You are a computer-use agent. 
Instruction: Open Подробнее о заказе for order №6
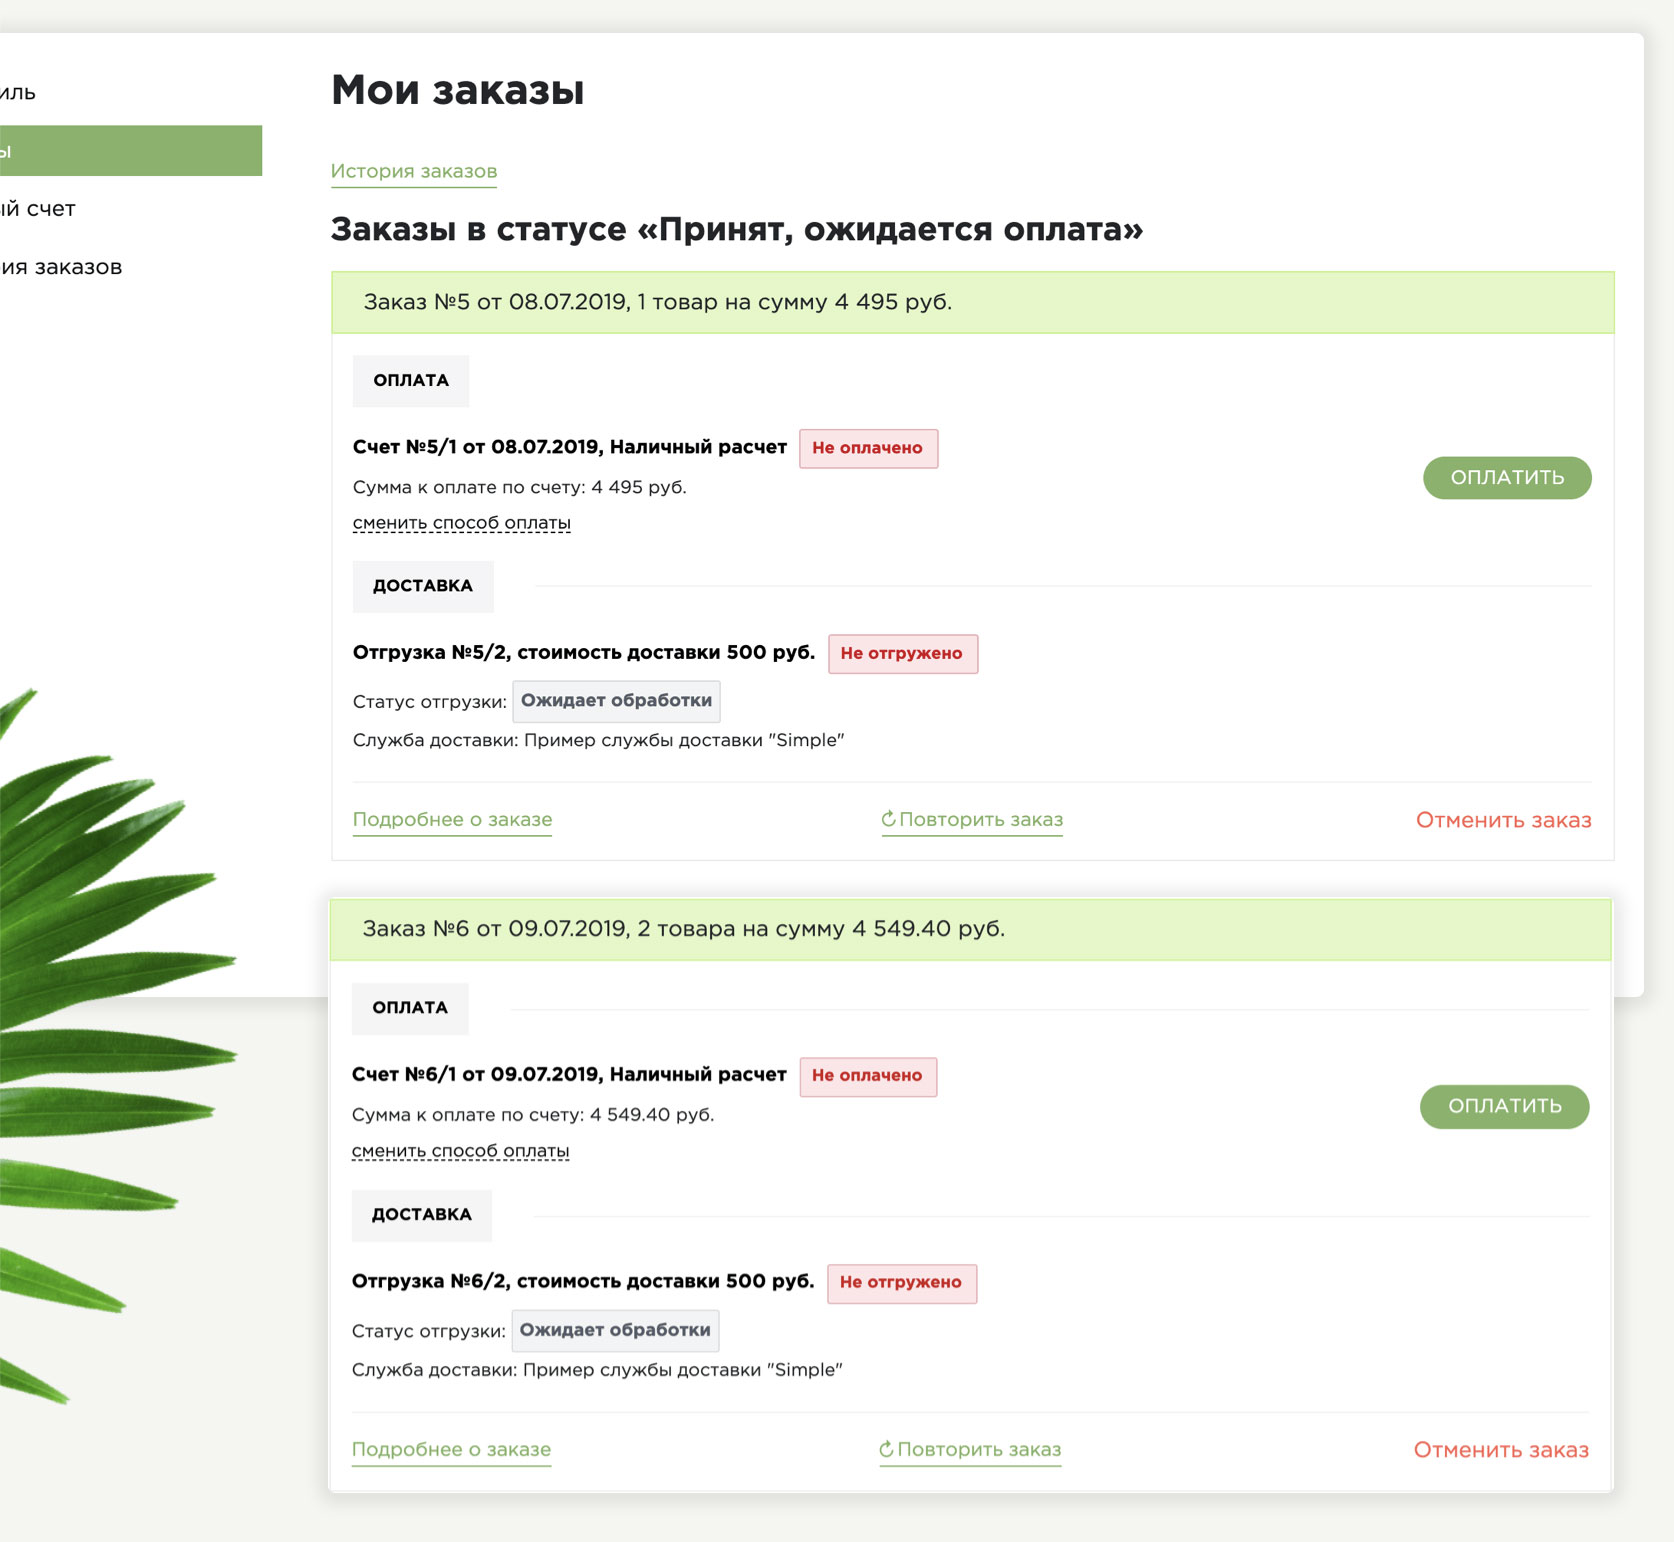click(451, 1449)
